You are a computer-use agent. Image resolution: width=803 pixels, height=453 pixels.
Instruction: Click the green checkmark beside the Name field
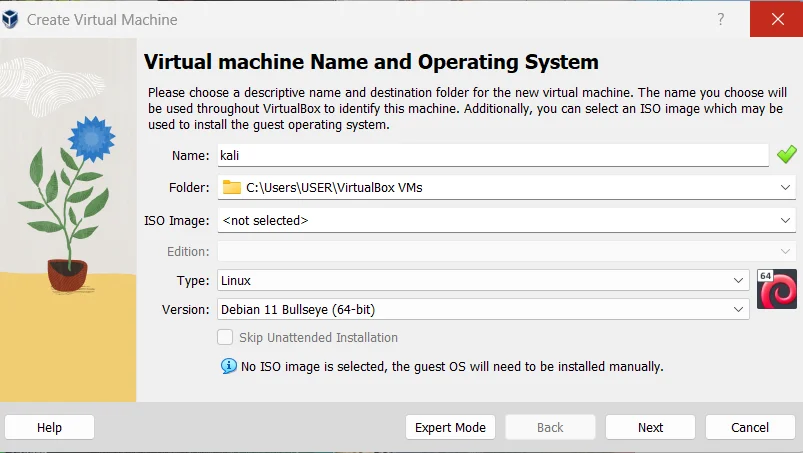[x=787, y=155]
